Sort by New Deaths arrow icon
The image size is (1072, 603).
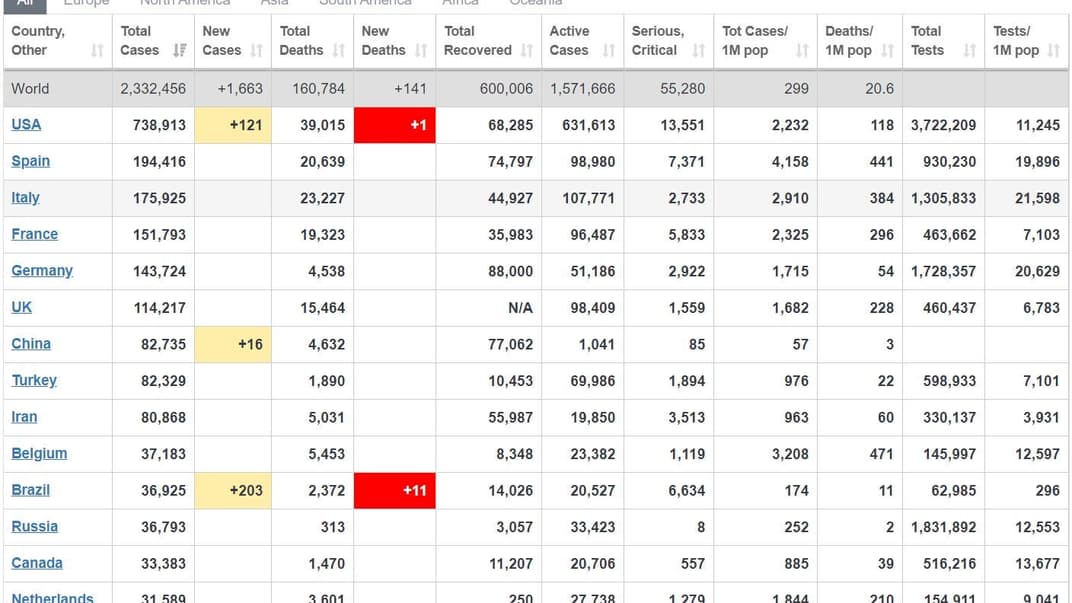pos(421,51)
